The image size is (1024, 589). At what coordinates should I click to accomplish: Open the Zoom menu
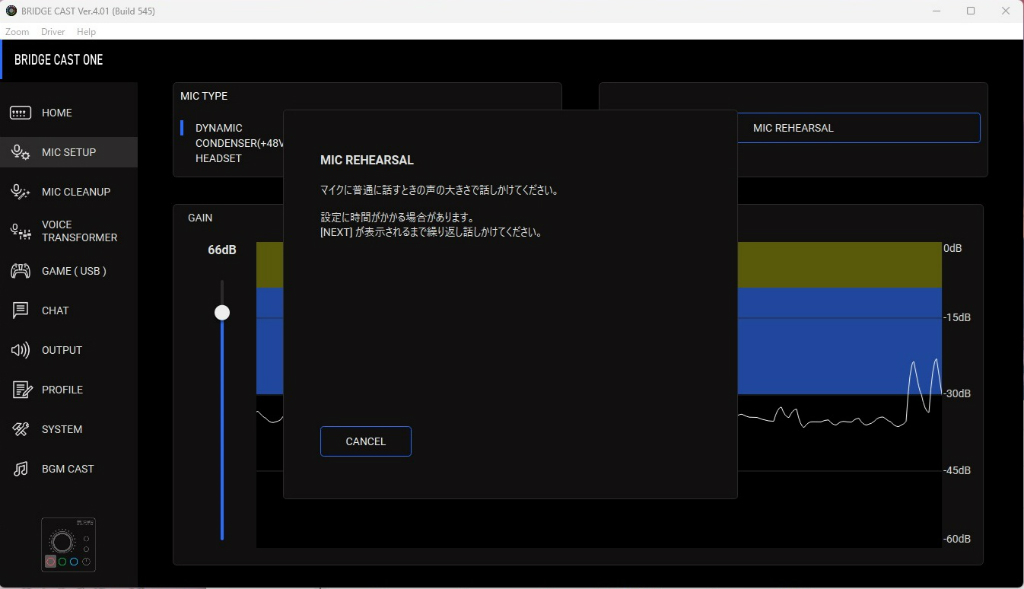pos(17,31)
